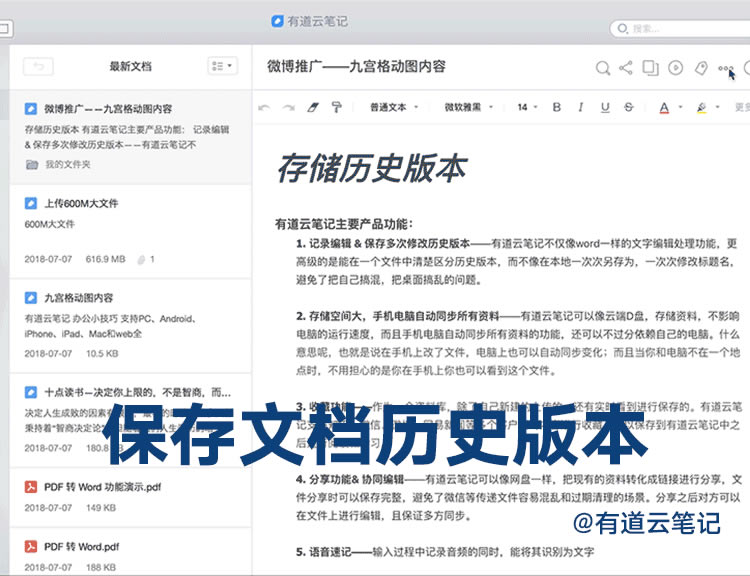The height and width of the screenshot is (576, 750).
Task: Undo the last edit in toolbar
Action: tap(264, 108)
